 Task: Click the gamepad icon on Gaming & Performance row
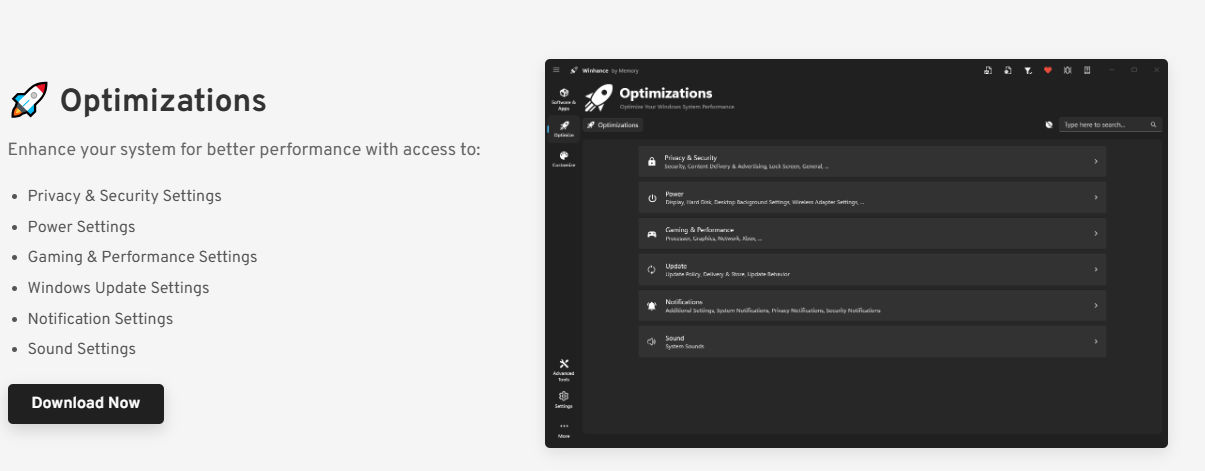652,234
